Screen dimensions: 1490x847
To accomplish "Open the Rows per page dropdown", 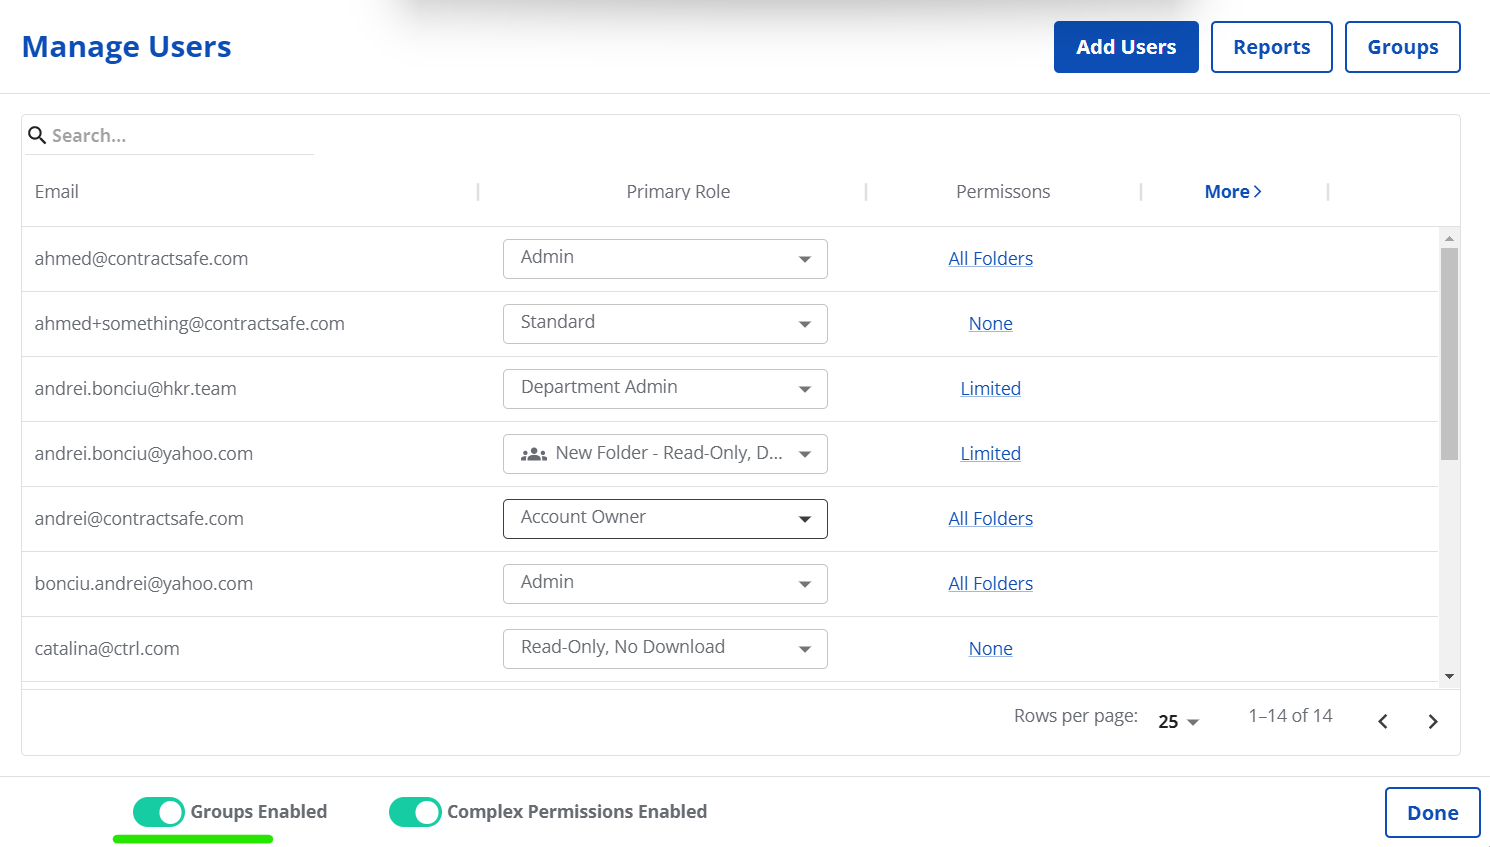I will [1178, 720].
